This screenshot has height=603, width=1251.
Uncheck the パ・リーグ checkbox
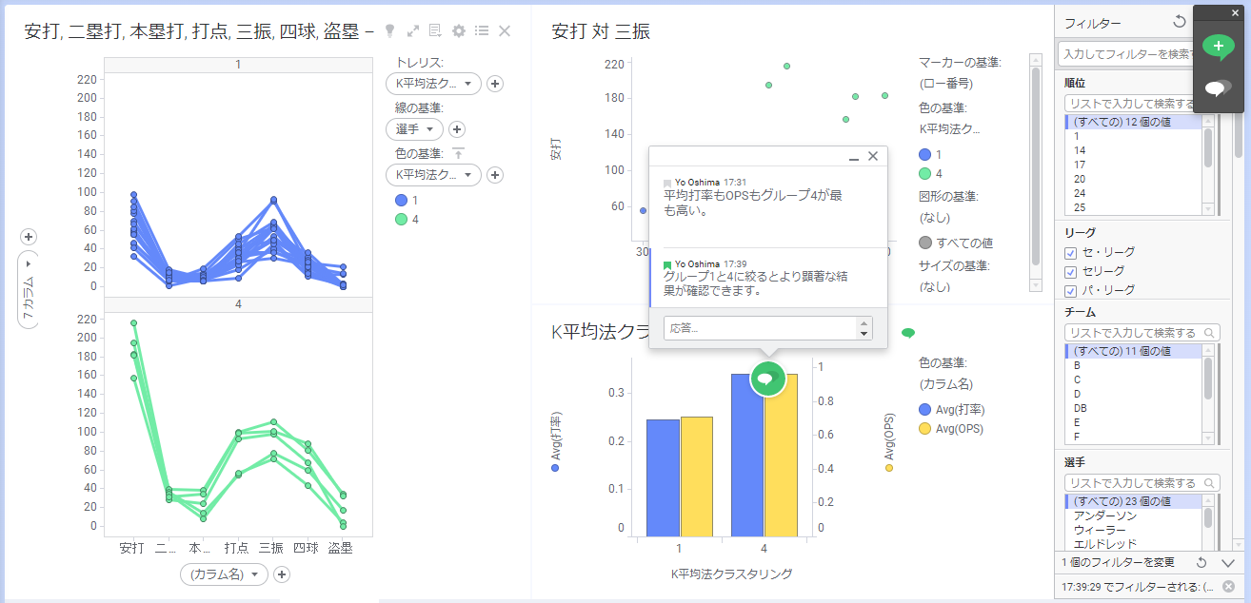coord(1072,290)
